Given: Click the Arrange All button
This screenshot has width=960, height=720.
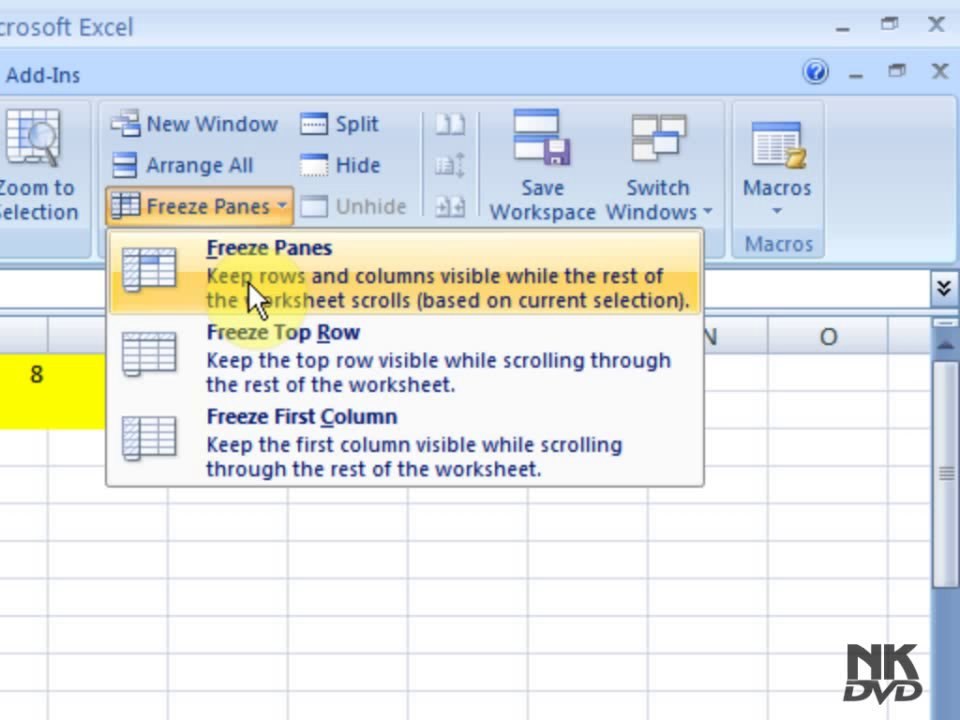Looking at the screenshot, I should coord(182,165).
